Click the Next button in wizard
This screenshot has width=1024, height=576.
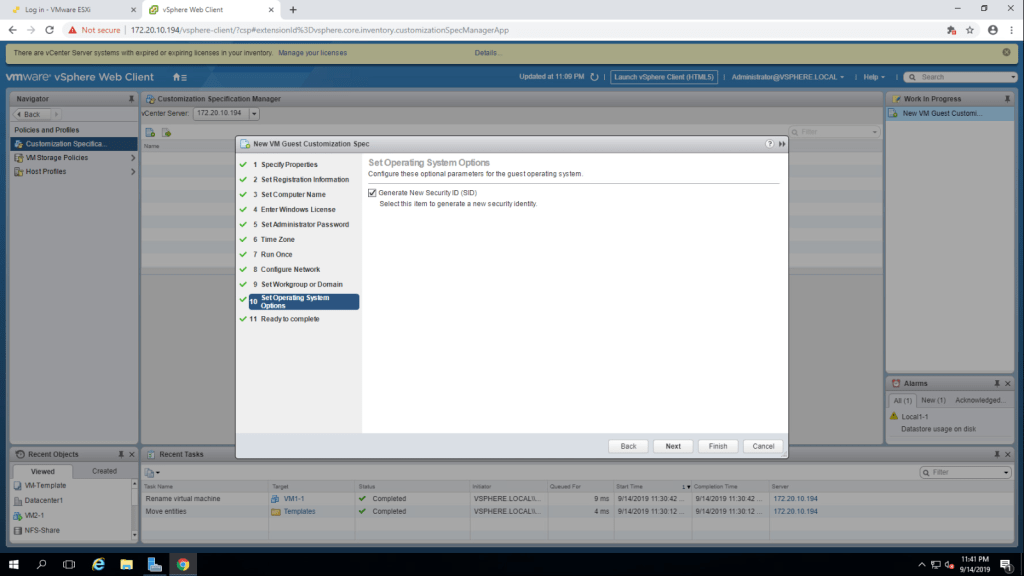click(x=673, y=446)
